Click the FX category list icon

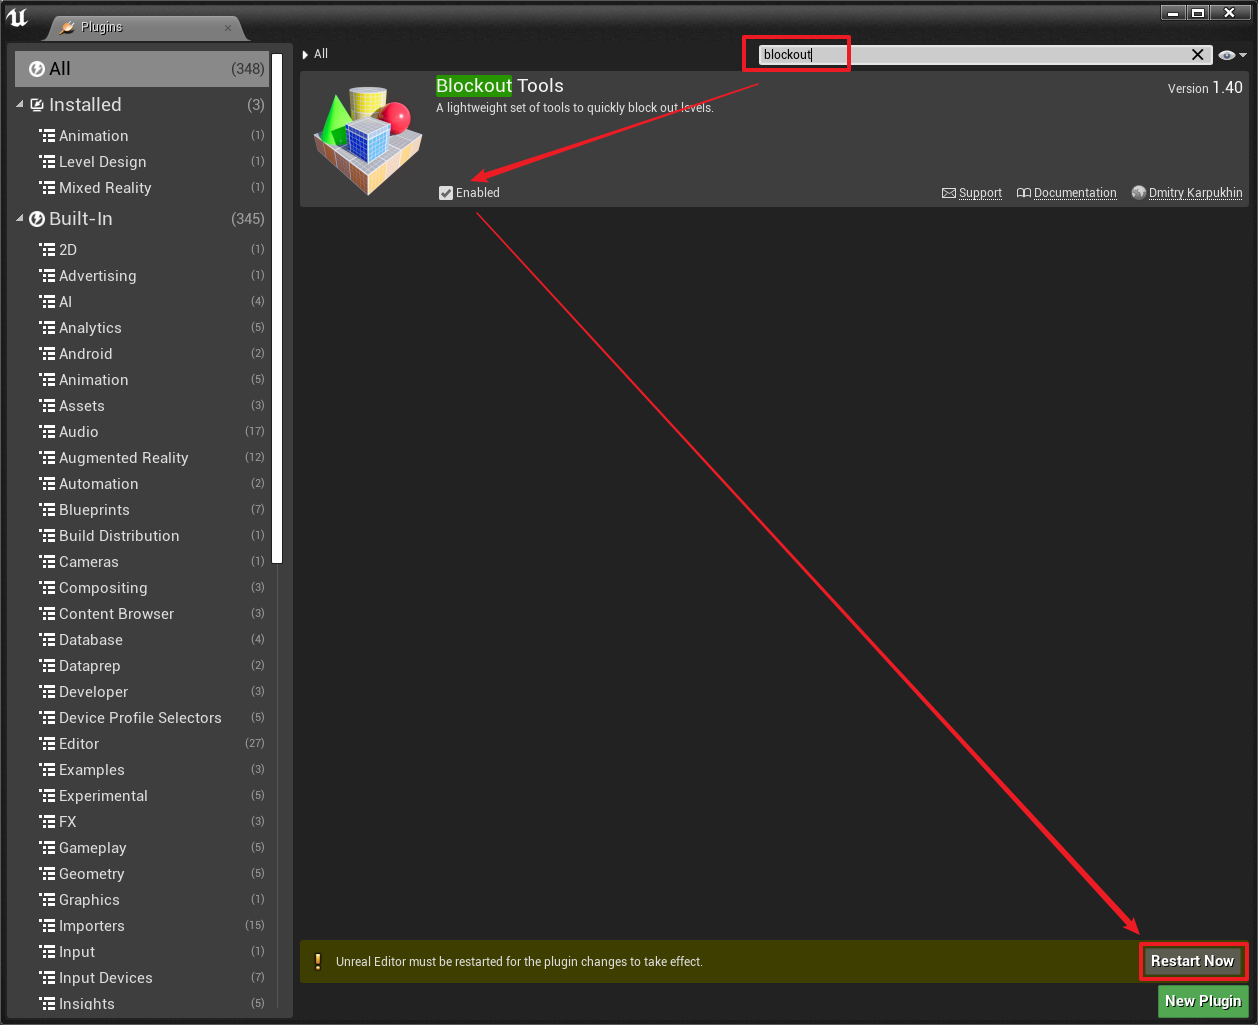tap(47, 822)
